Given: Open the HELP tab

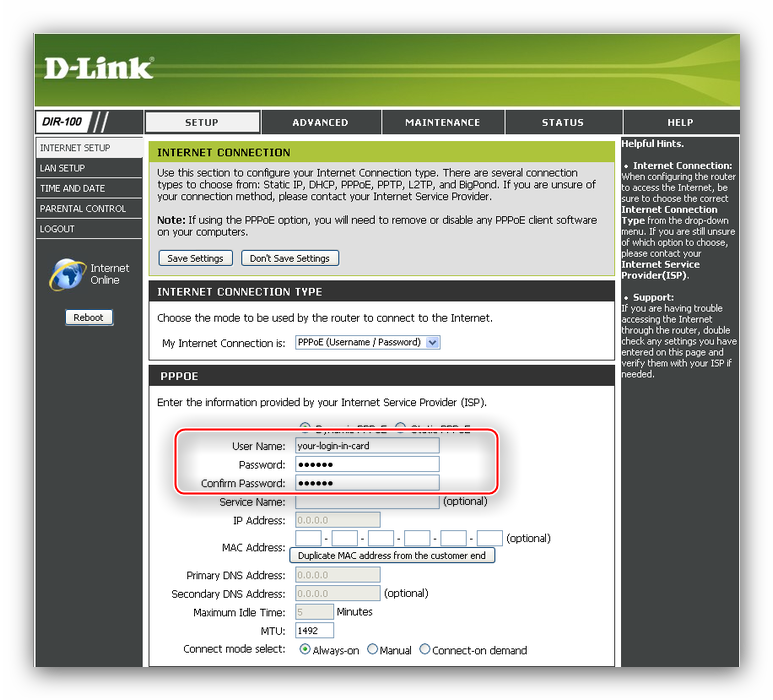Looking at the screenshot, I should (680, 122).
